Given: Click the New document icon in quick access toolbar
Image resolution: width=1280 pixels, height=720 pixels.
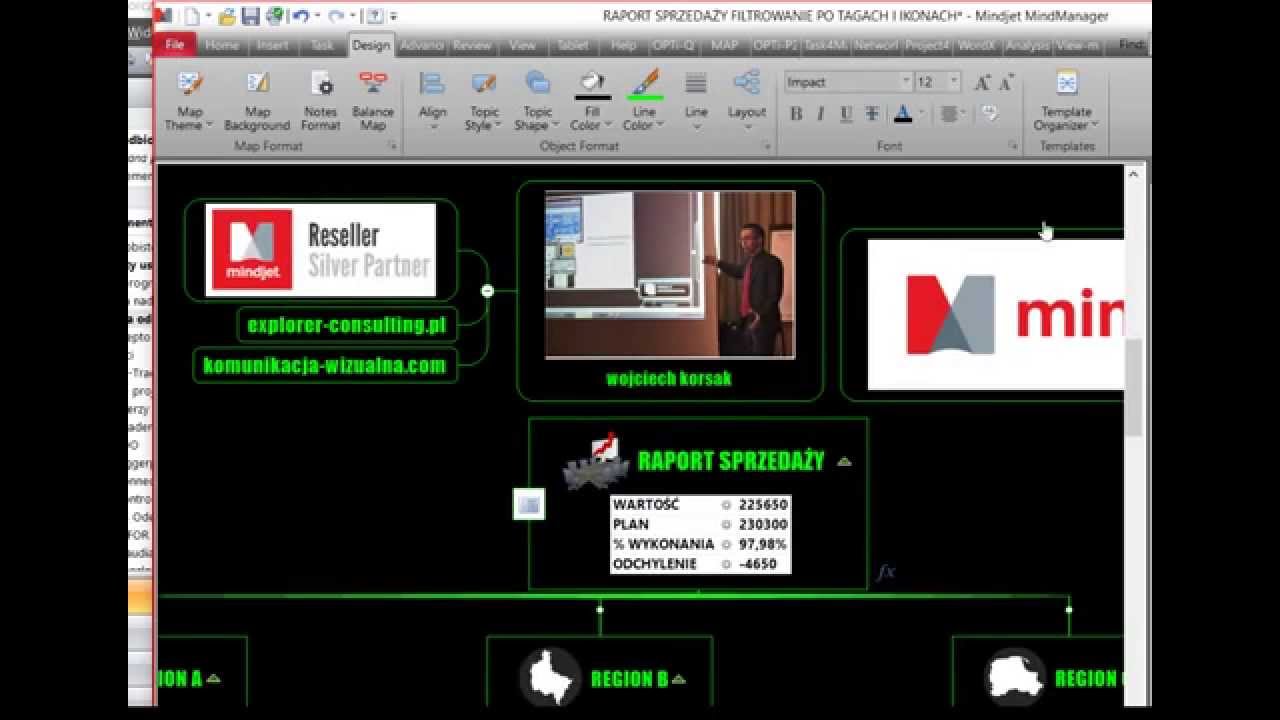Looking at the screenshot, I should pyautogui.click(x=192, y=16).
